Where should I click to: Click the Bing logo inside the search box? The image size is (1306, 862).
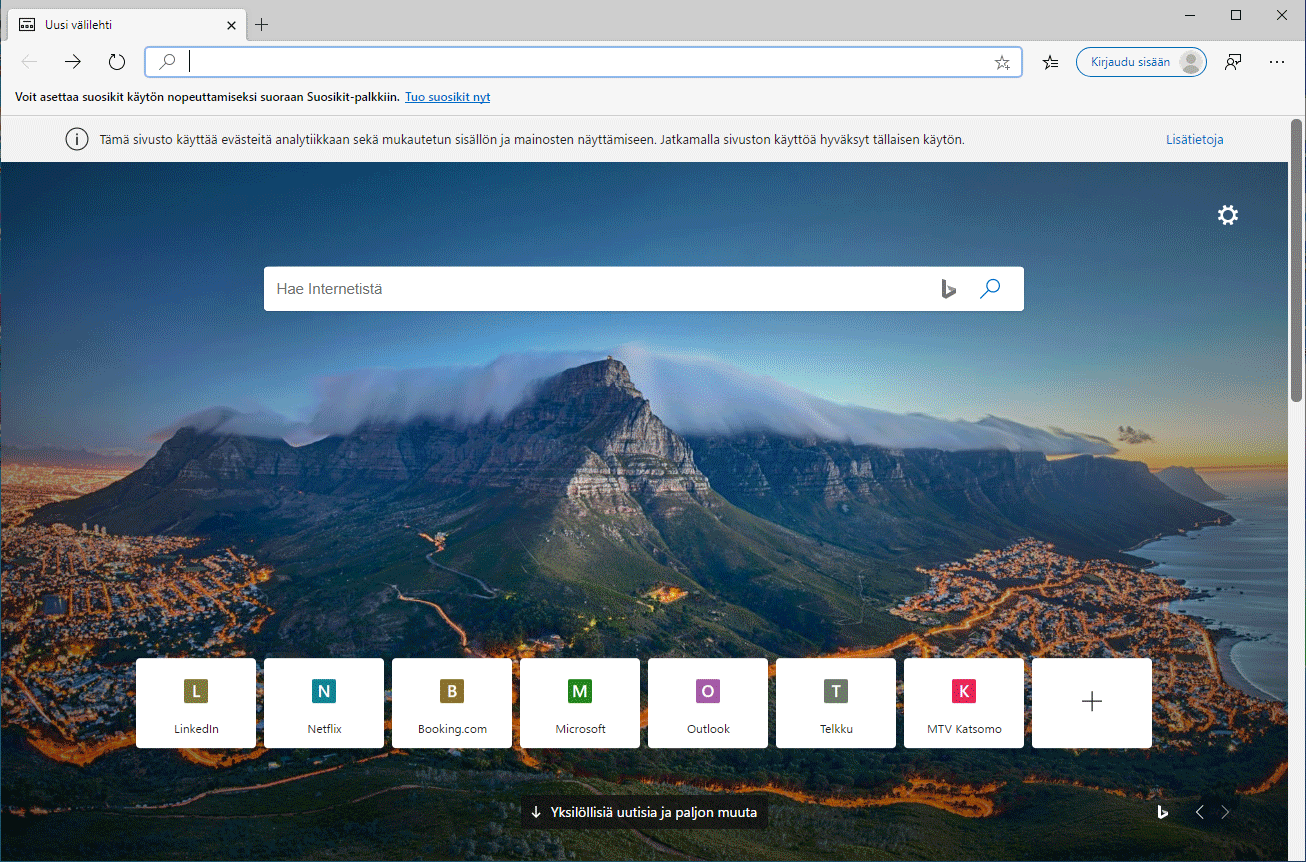click(x=948, y=288)
